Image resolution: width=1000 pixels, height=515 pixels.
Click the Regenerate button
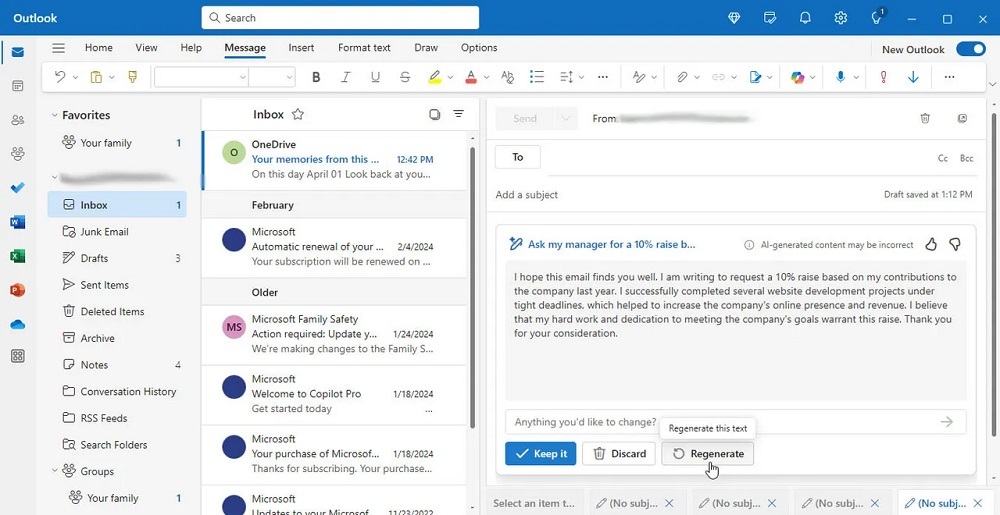(x=708, y=453)
